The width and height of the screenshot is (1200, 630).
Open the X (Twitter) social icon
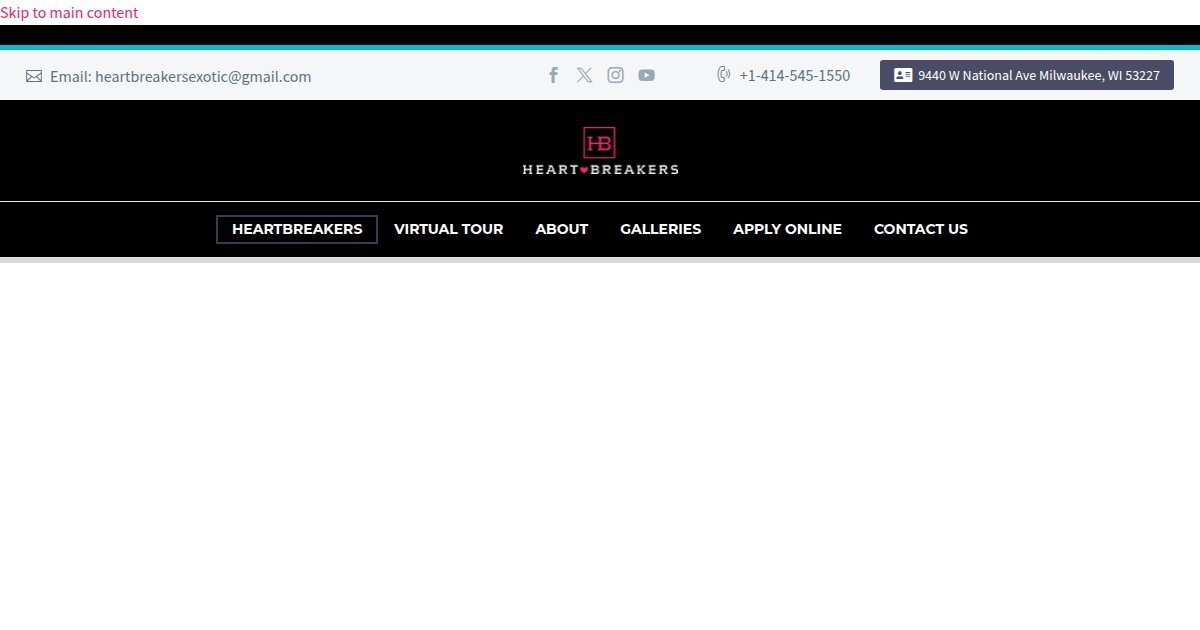pyautogui.click(x=584, y=75)
